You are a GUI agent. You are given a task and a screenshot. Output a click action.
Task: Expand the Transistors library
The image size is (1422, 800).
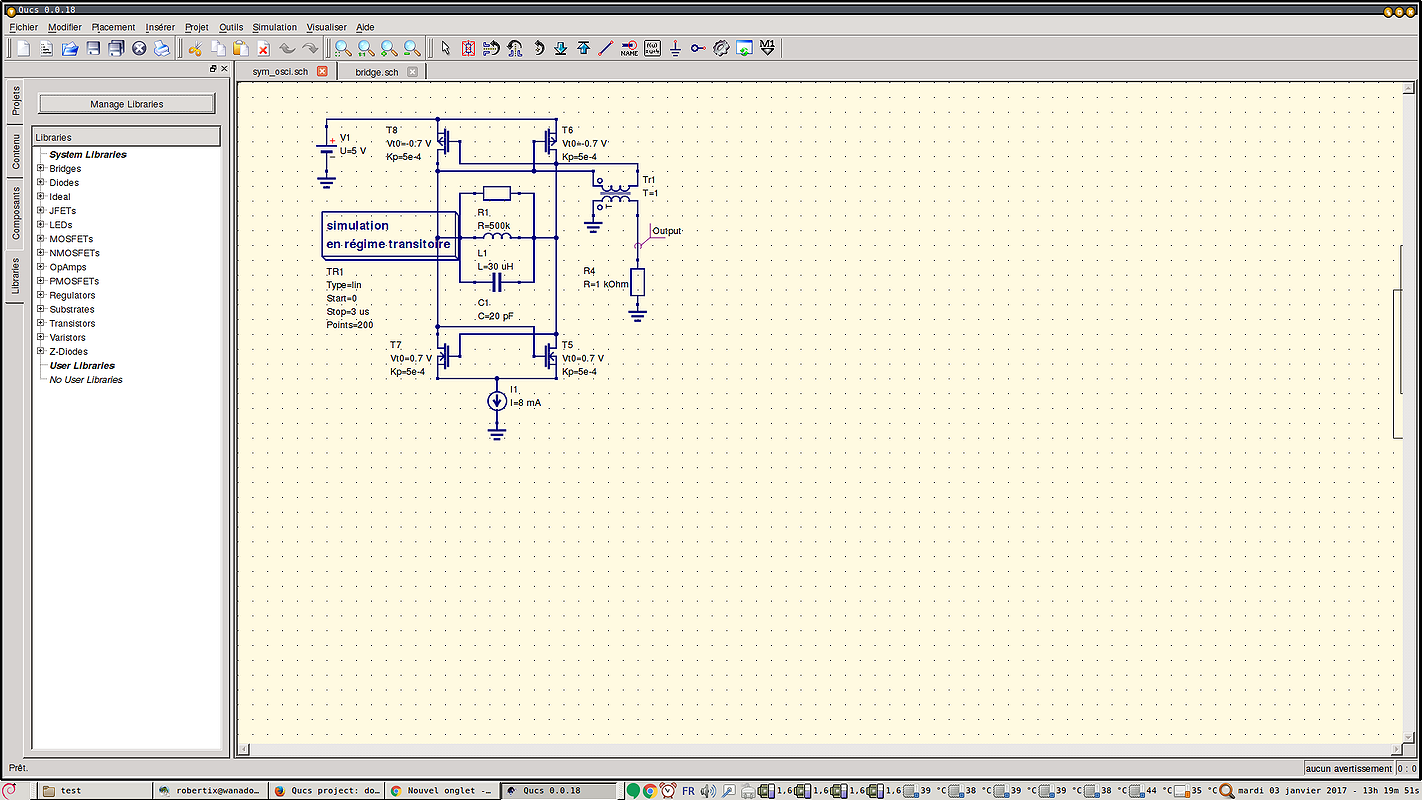[x=41, y=323]
